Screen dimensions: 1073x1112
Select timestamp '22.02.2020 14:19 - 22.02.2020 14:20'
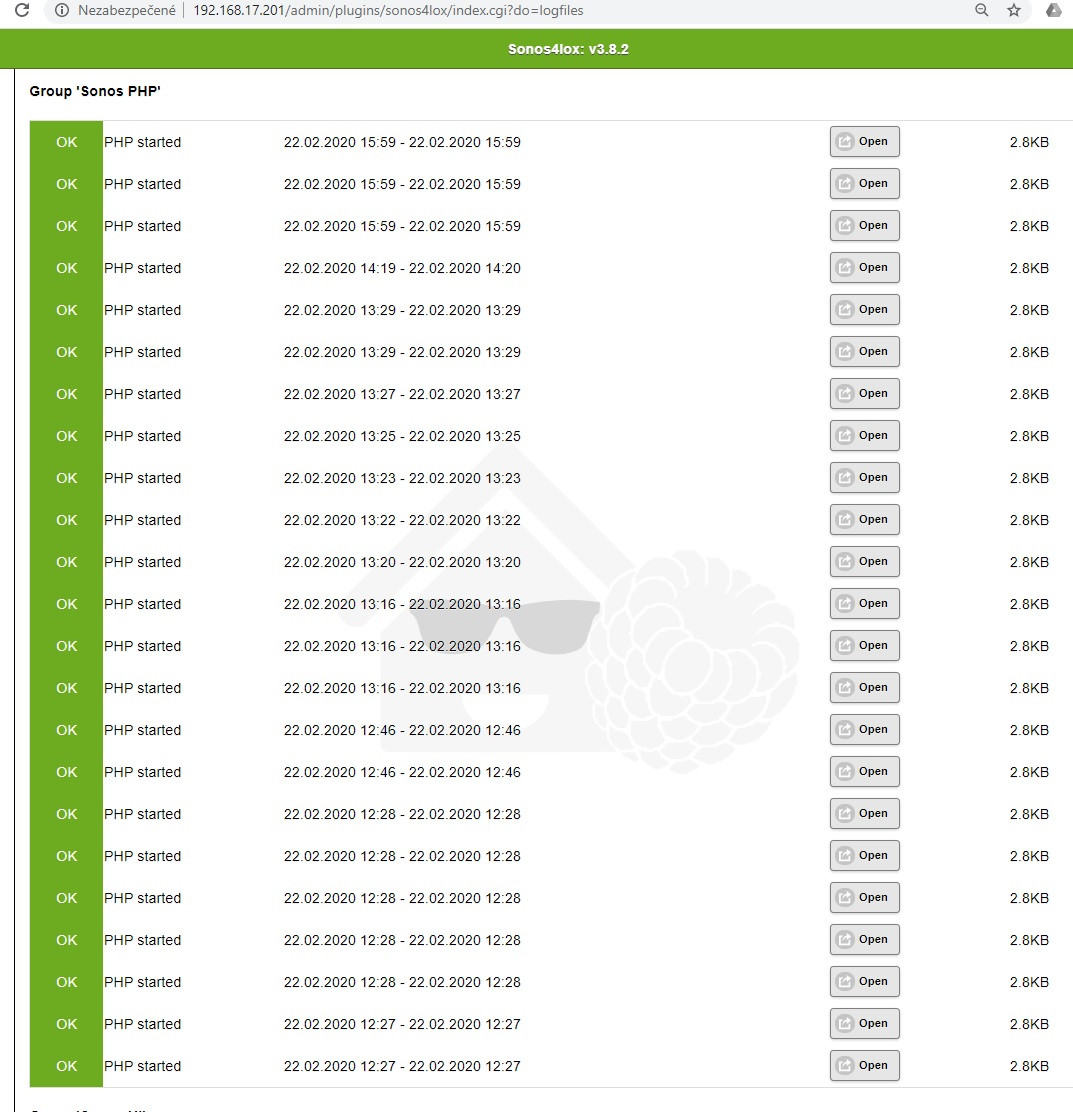point(402,268)
